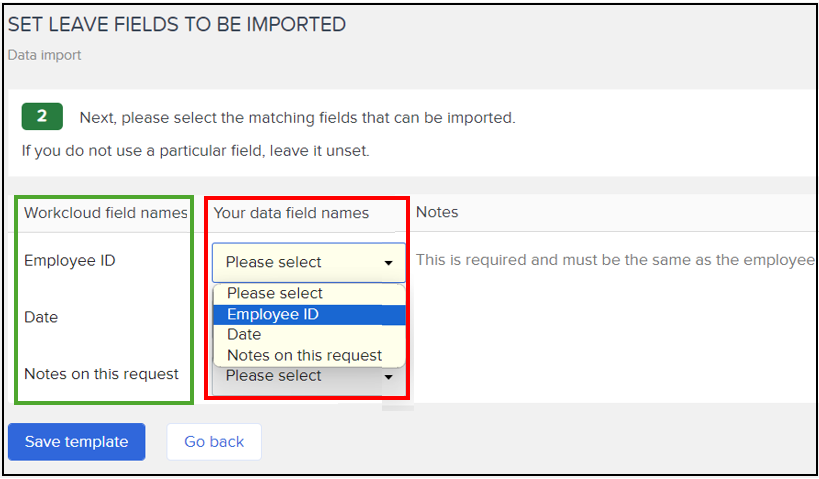Viewport: 819px width, 479px height.
Task: Click the arrow of bottom Please select dropdown
Action: pyautogui.click(x=388, y=377)
